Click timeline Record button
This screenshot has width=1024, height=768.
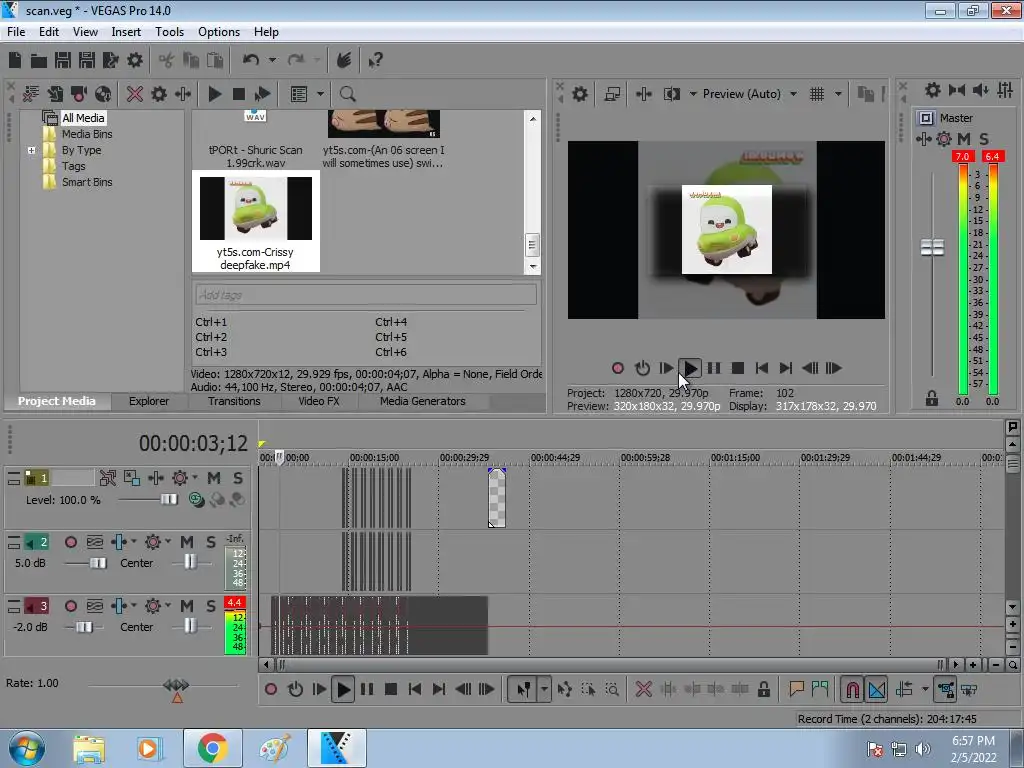click(271, 689)
